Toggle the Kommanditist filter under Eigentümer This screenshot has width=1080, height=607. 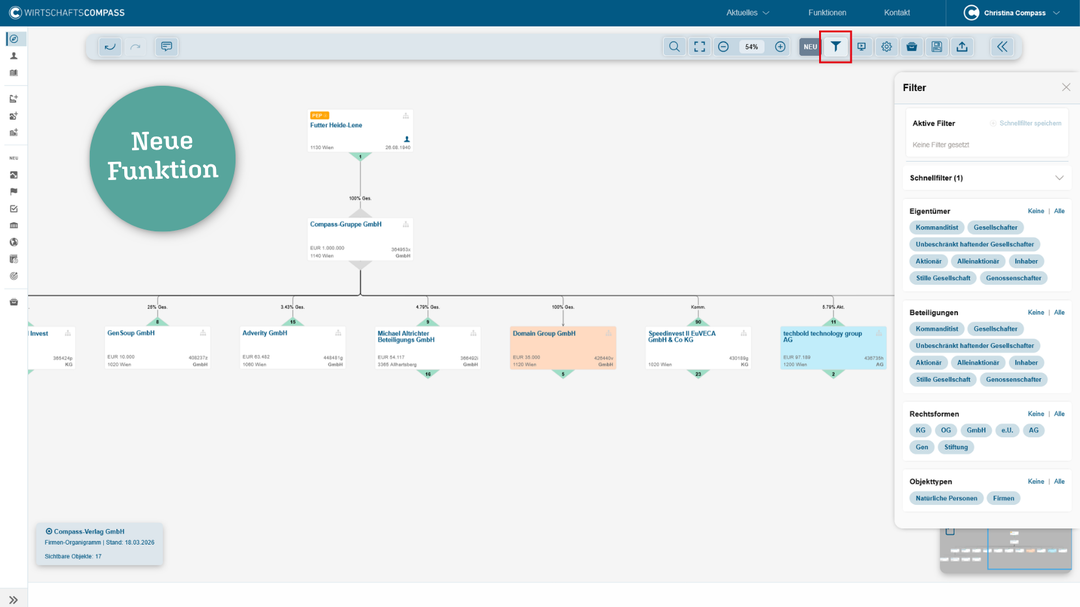pos(937,228)
